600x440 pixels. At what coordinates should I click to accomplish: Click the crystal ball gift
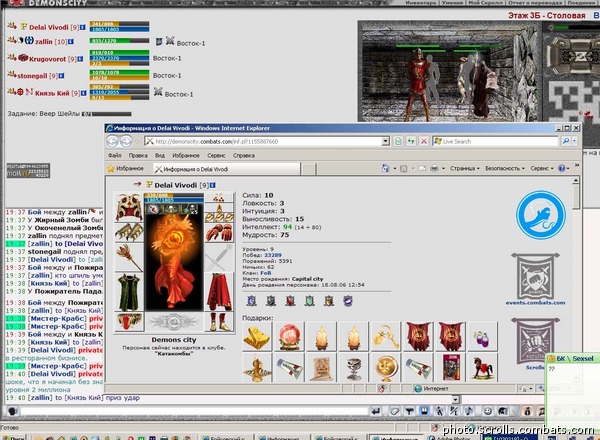tap(290, 337)
